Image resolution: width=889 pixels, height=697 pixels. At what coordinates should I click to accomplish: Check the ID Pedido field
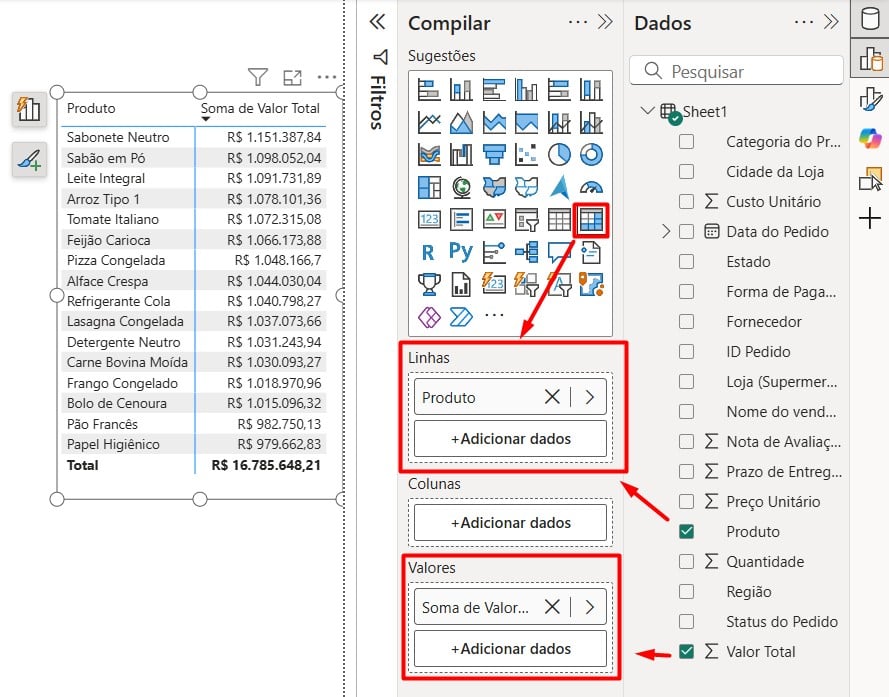coord(687,352)
